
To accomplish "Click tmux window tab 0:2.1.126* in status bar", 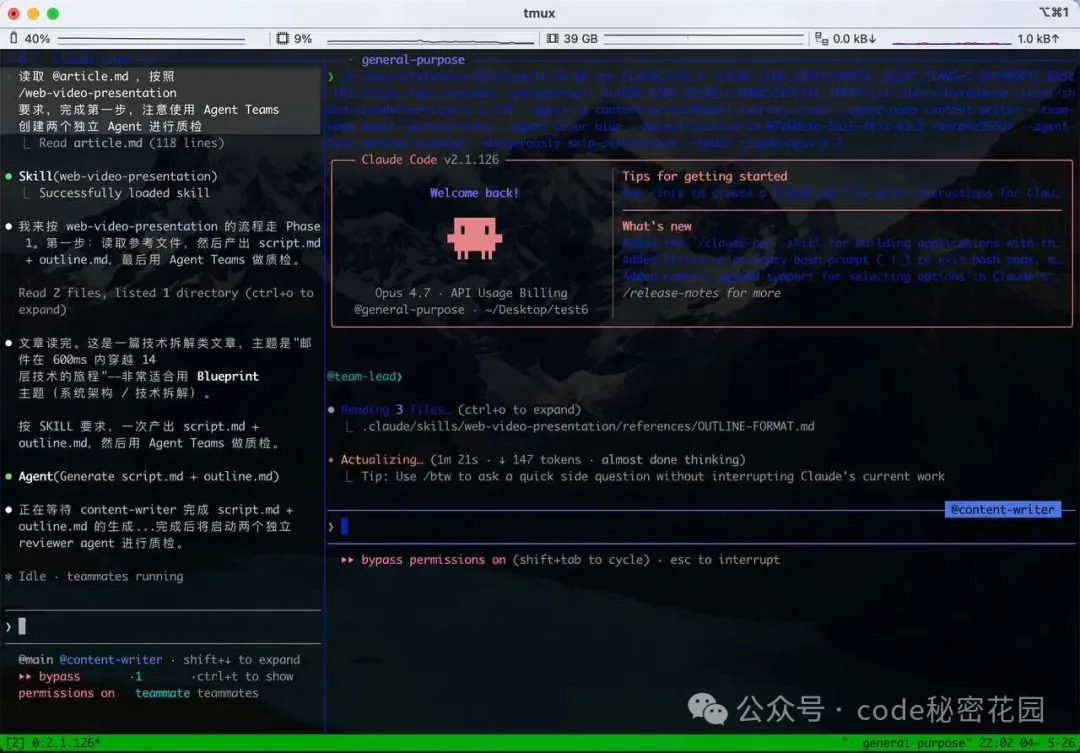I will [x=66, y=743].
